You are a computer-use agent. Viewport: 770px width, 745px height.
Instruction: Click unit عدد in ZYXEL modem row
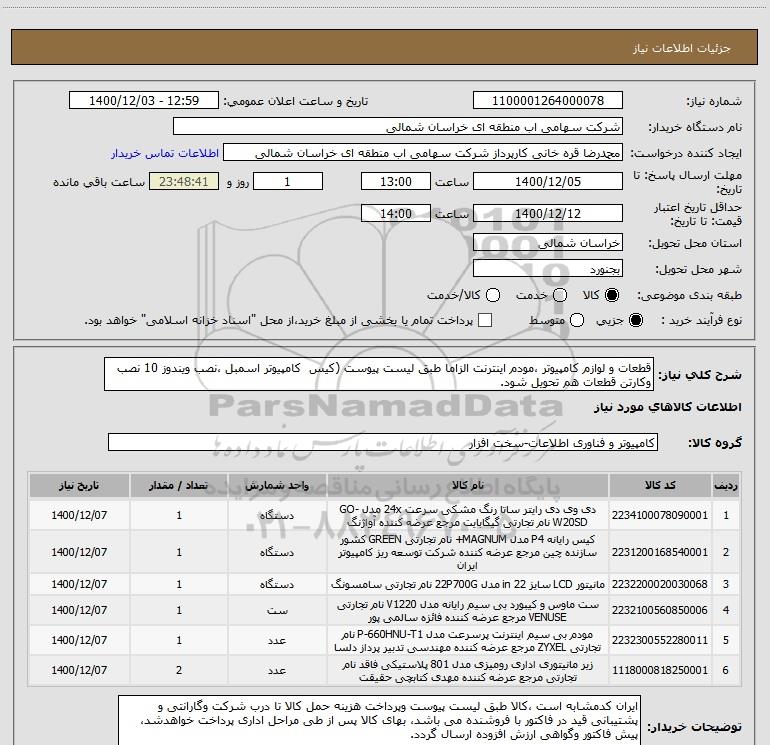[277, 641]
